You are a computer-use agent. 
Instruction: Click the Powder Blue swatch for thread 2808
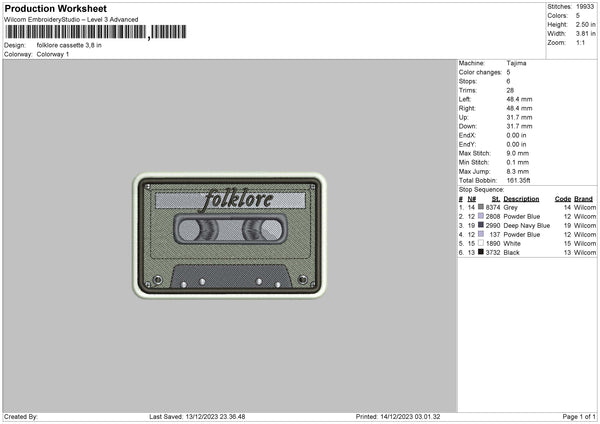[481, 216]
